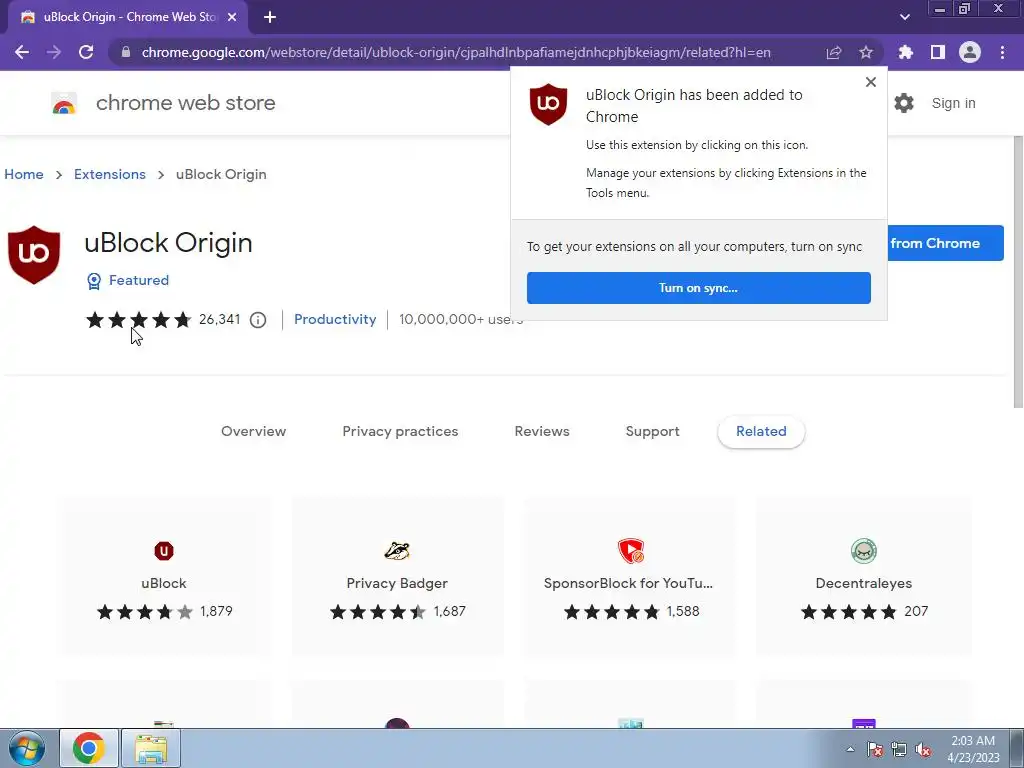Screen dimensions: 1024x768
Task: Open the Windows Start menu
Action: coord(26,748)
